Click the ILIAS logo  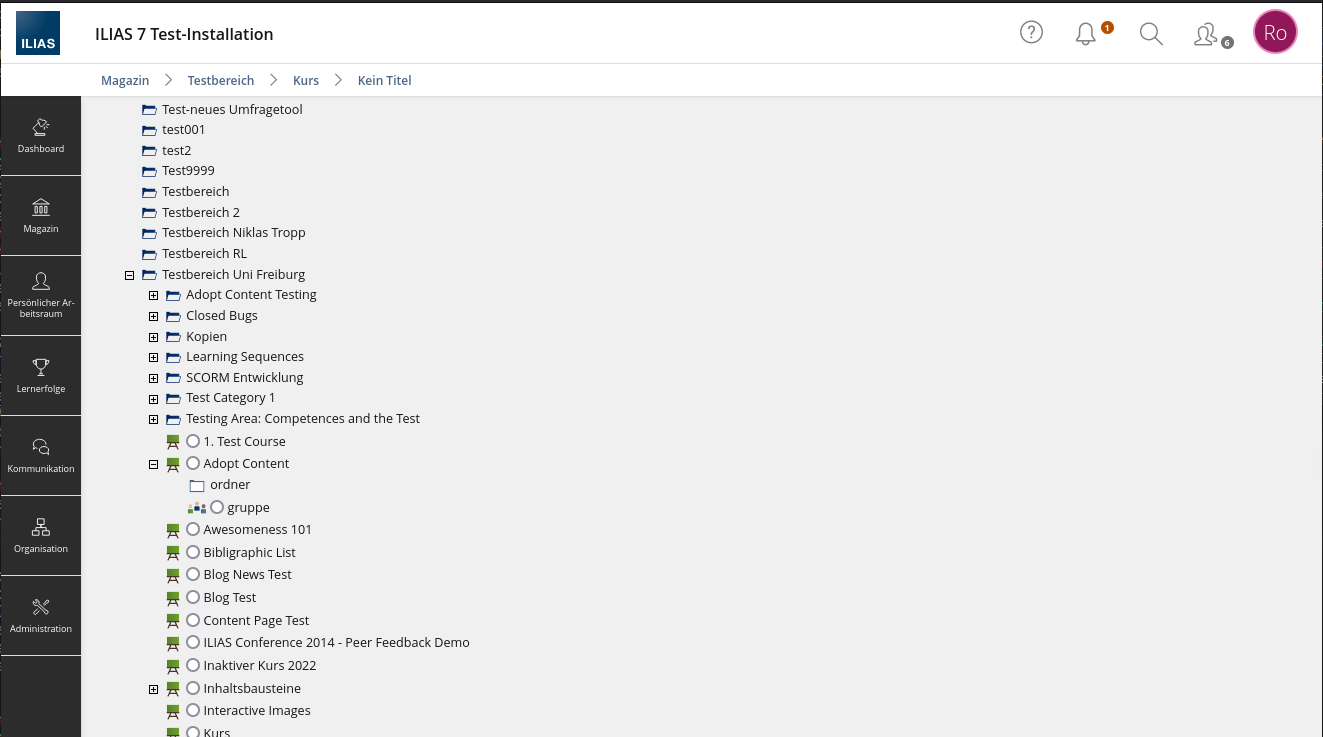tap(38, 33)
